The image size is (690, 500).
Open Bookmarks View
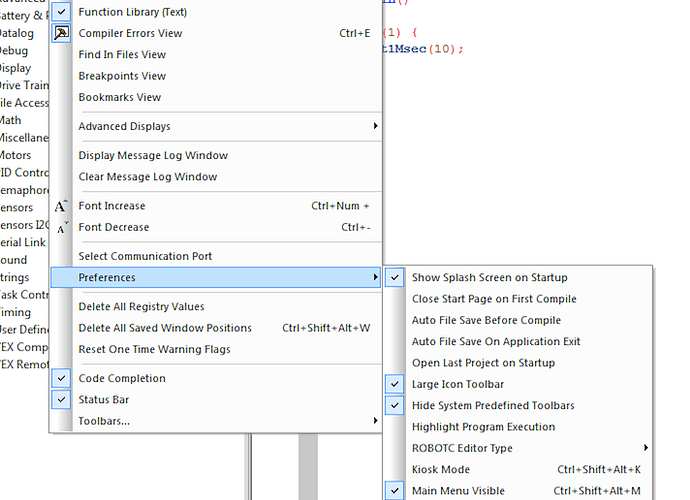(216, 97)
